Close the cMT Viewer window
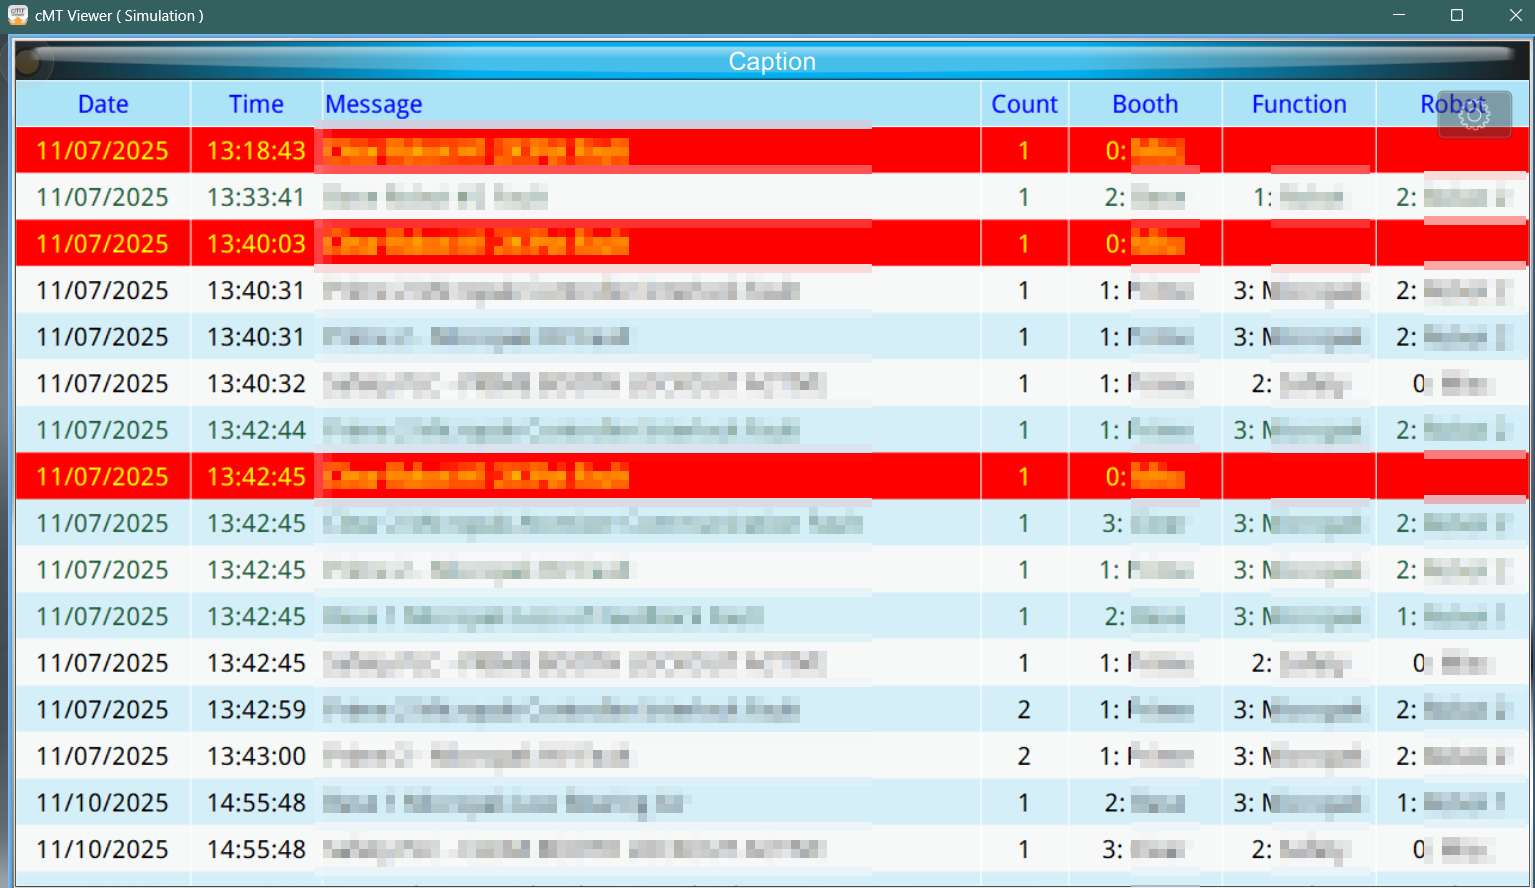Viewport: 1535px width, 888px height. coord(1515,15)
